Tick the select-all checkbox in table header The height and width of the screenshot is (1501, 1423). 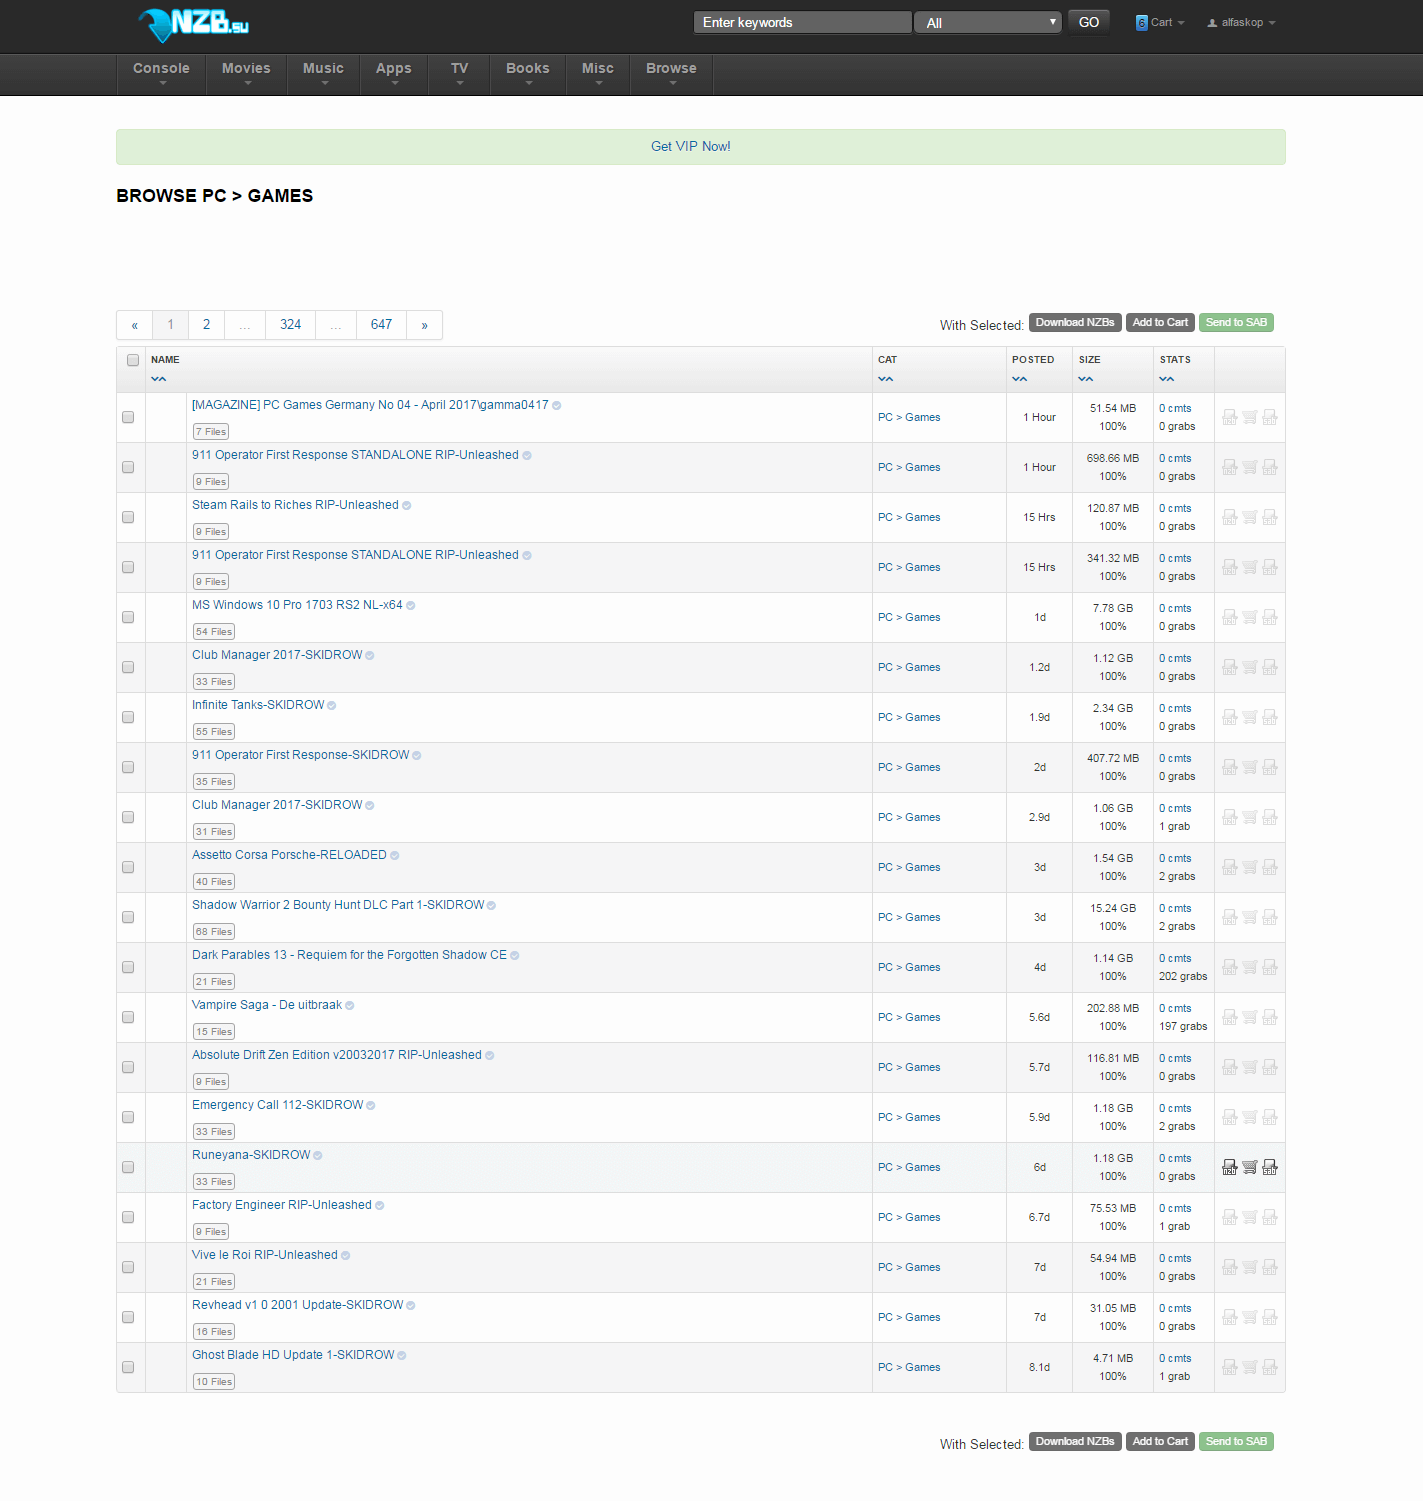(133, 360)
